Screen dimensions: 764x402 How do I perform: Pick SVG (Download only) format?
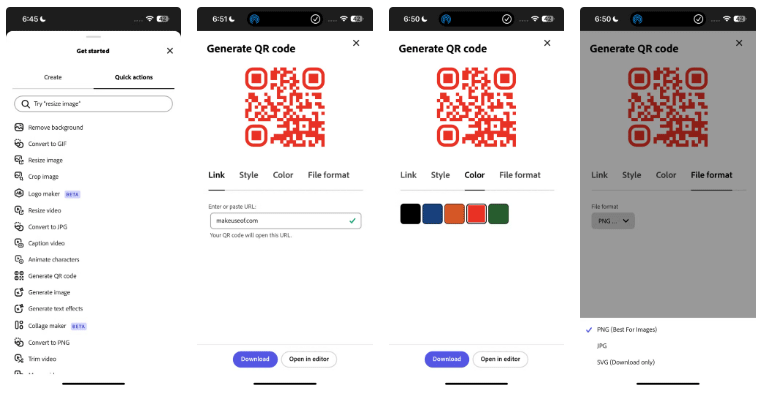coord(626,362)
